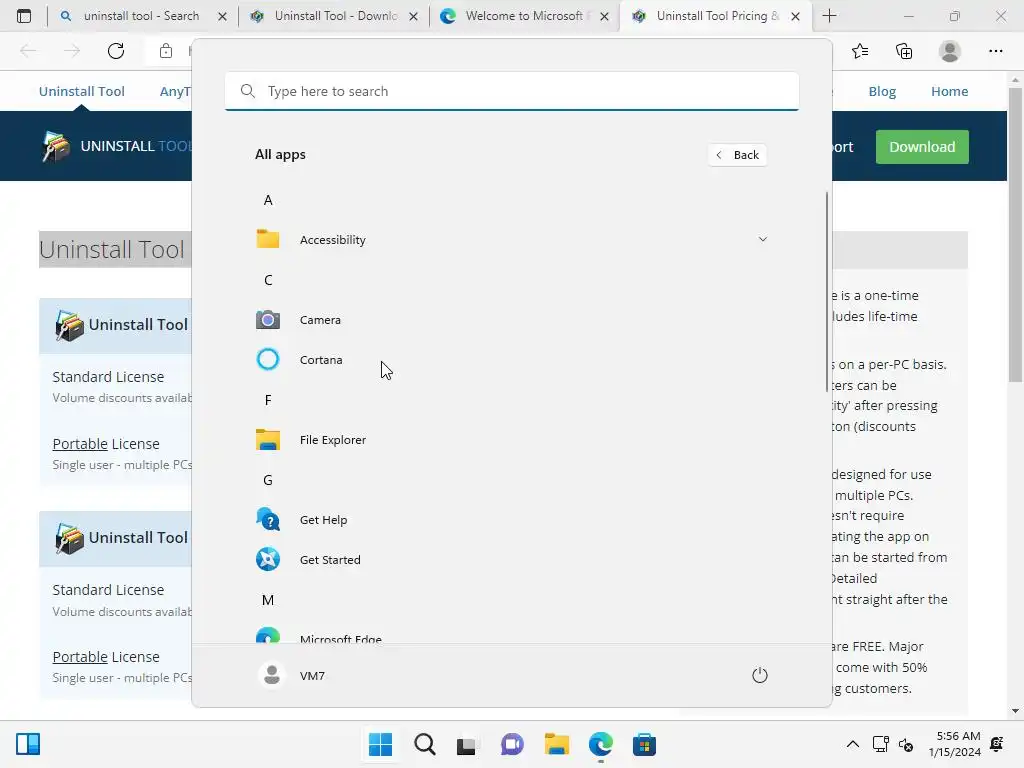The height and width of the screenshot is (768, 1024).
Task: Click the Edge page vertical scrollbar thumb
Action: (x=1015, y=235)
